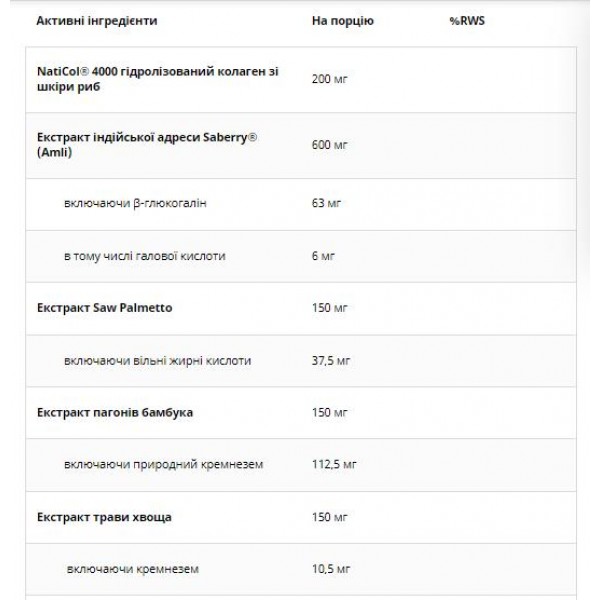Screen dimensions: 600x600
Task: Click the 150 мг value for Saw Palmetto
Action: 330,308
